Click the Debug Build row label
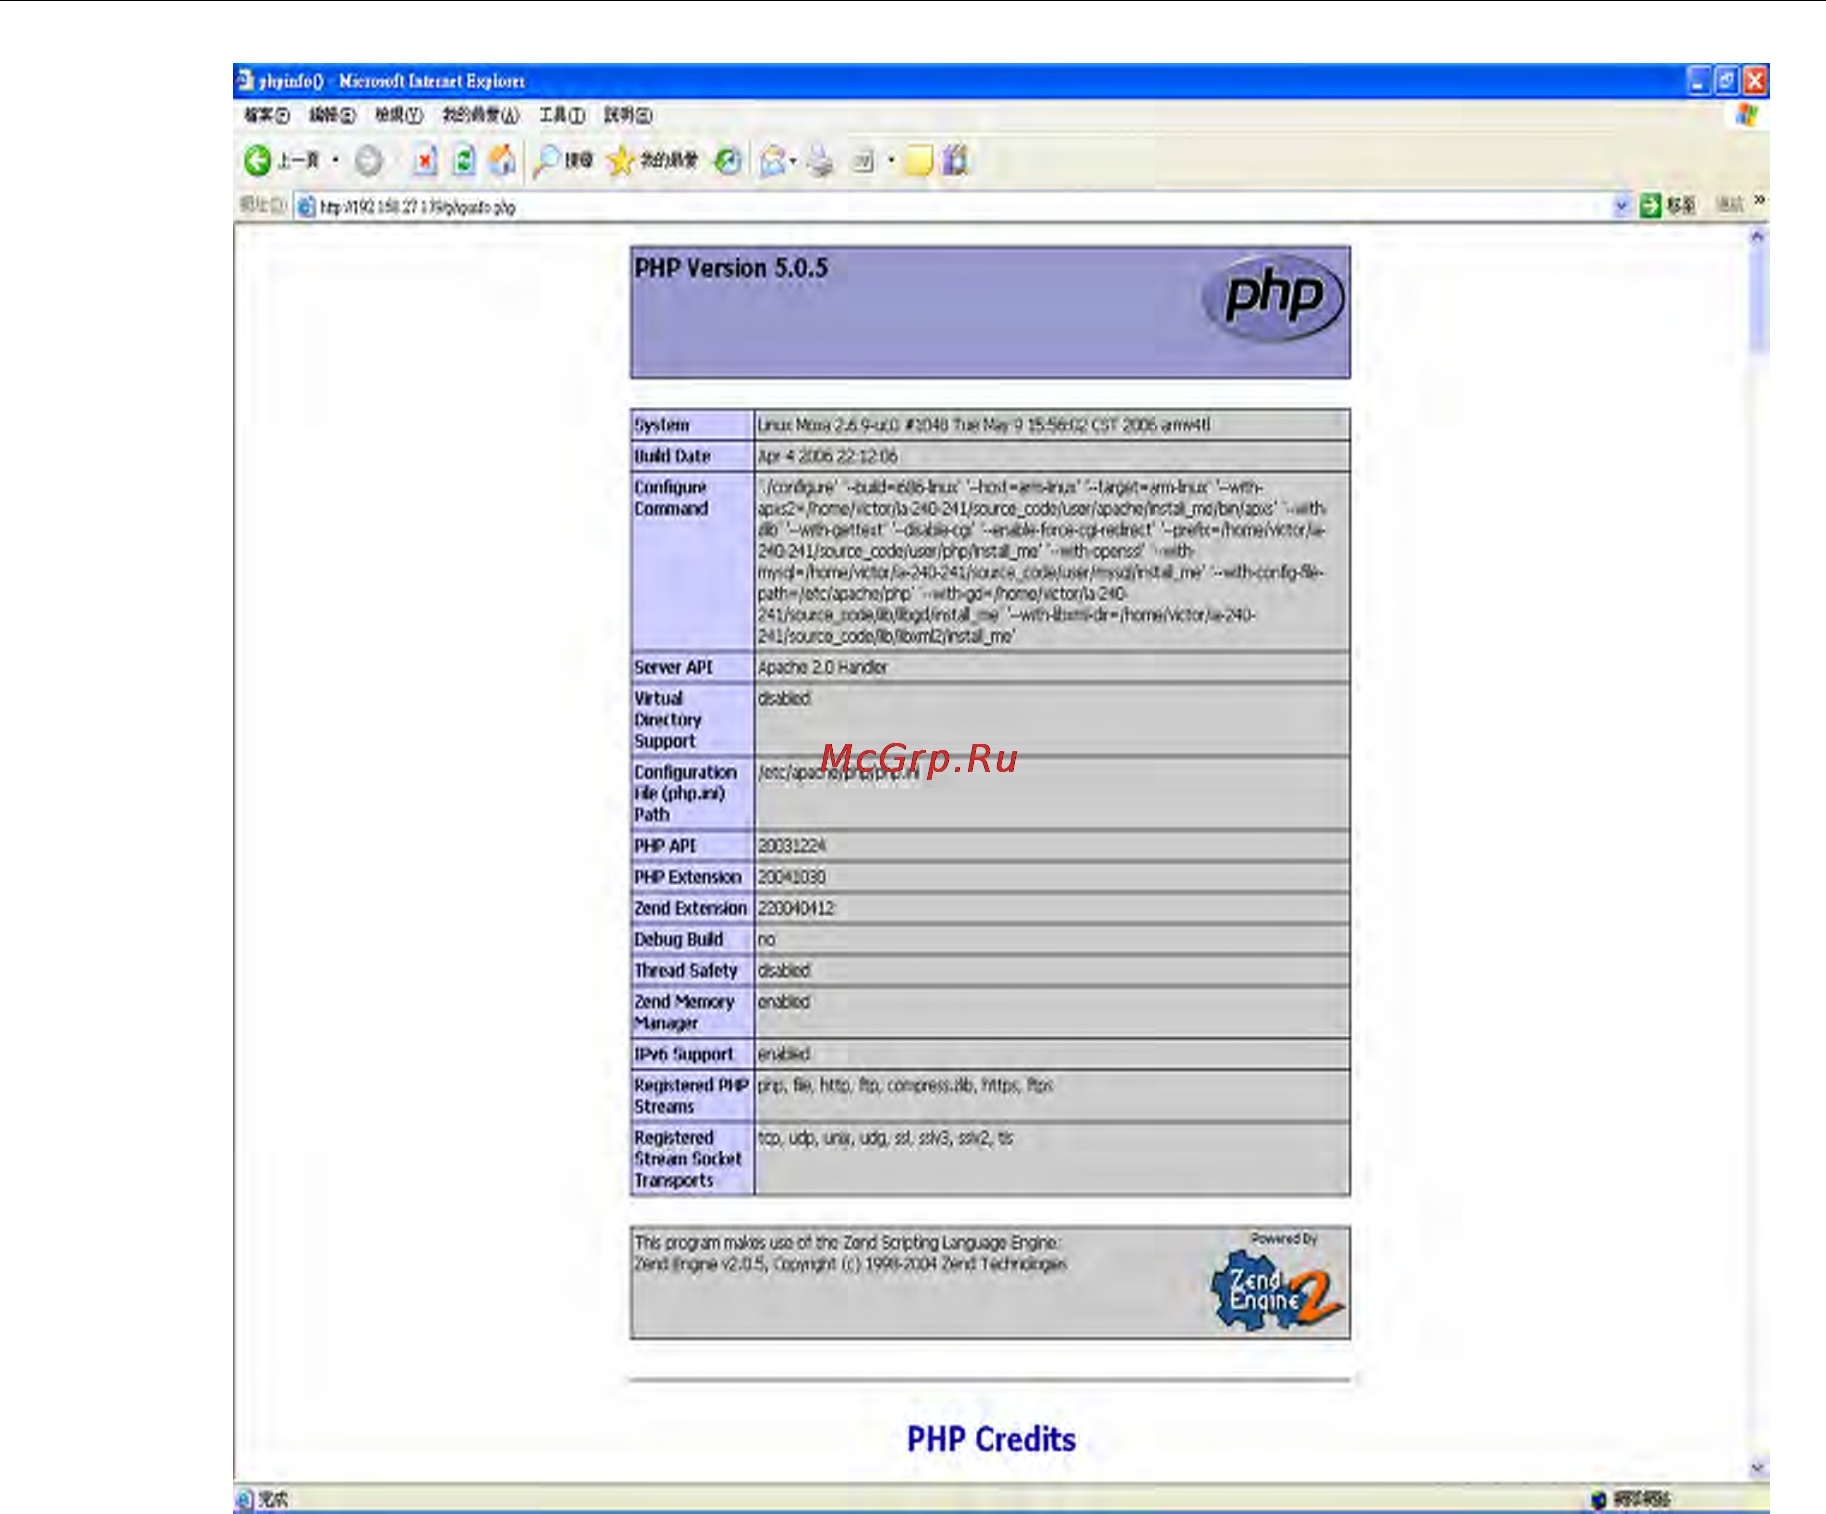Viewport: 1826px width, 1514px height. [x=678, y=939]
